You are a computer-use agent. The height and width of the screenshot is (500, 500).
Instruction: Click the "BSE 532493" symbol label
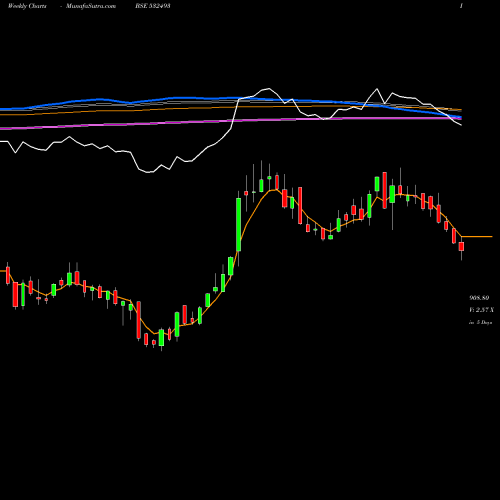pyautogui.click(x=153, y=6)
